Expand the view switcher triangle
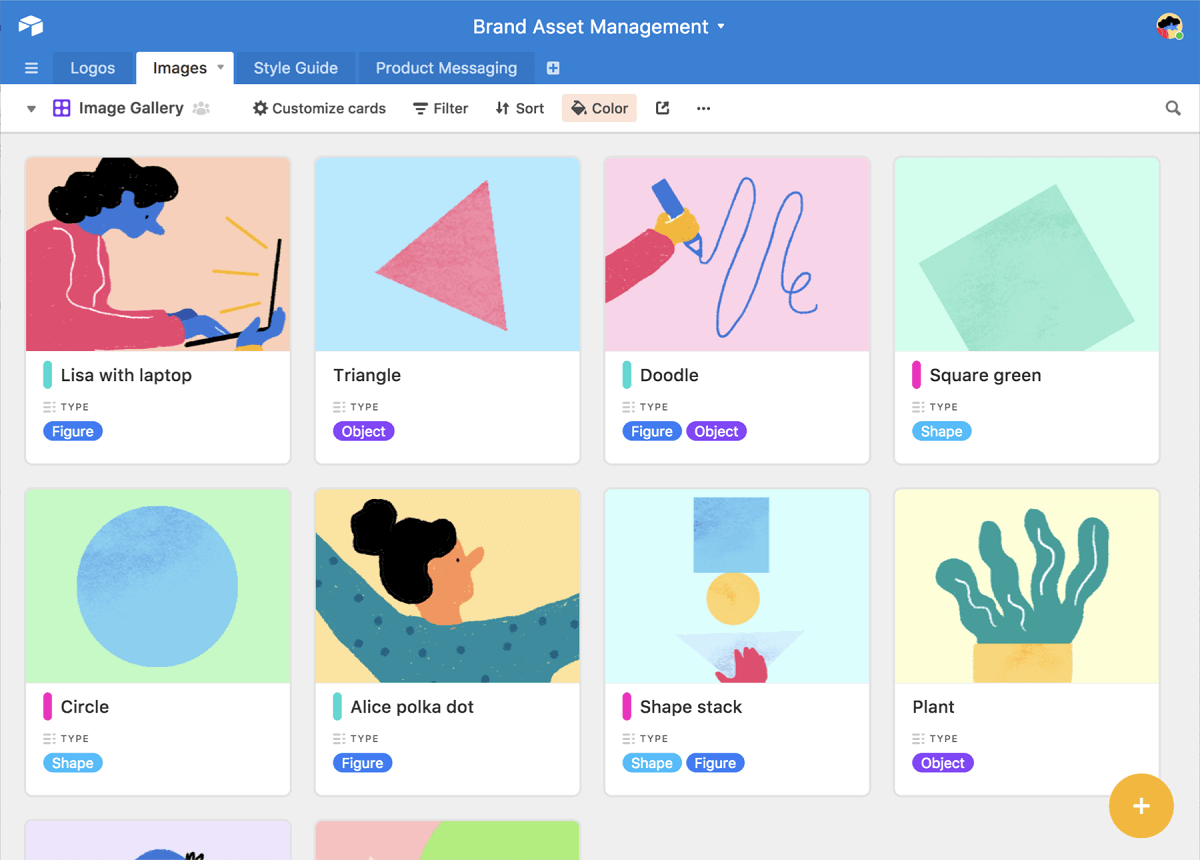1200x860 pixels. (31, 108)
